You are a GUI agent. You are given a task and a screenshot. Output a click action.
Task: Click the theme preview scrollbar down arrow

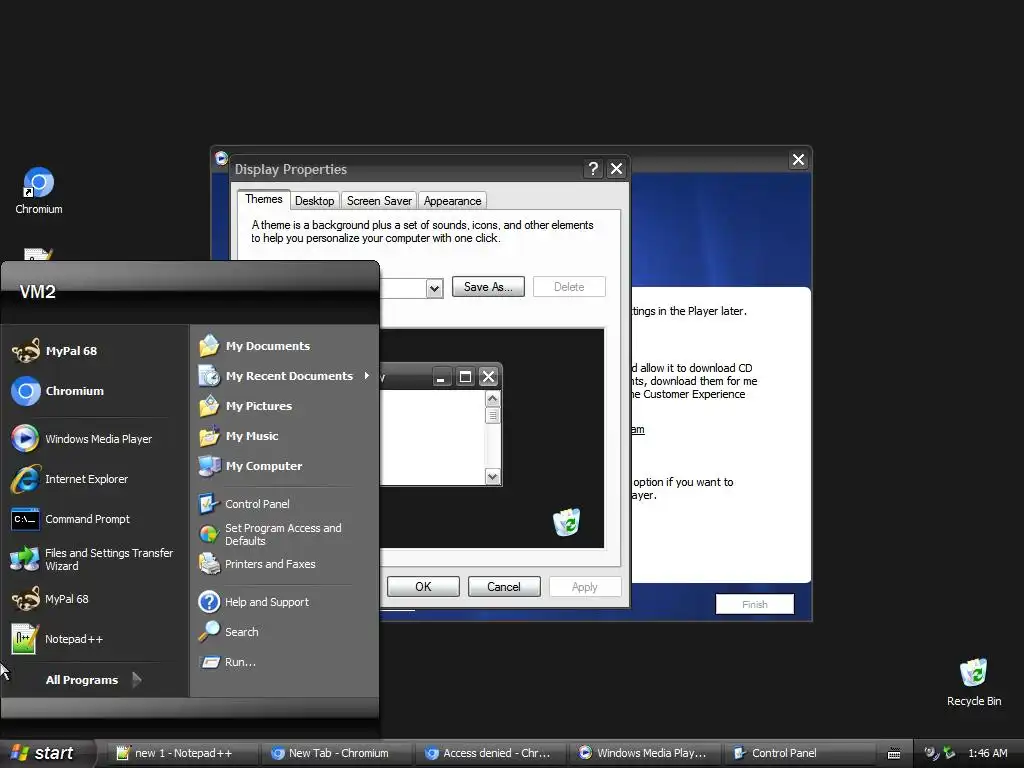point(492,477)
